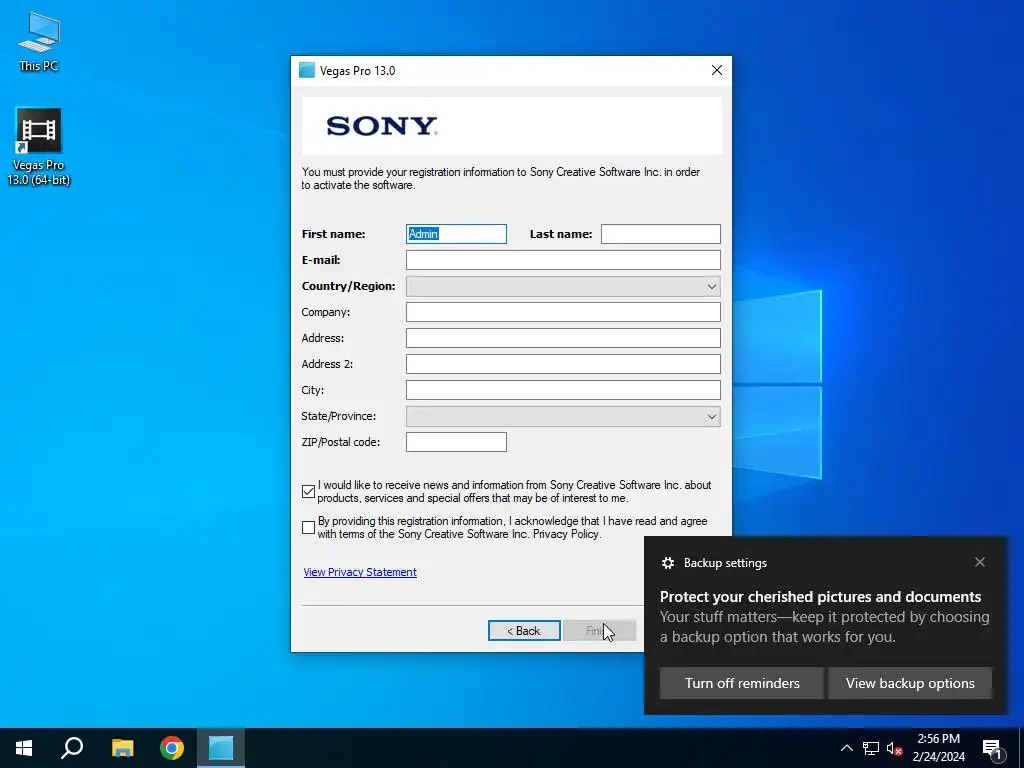Click the Backup settings gear icon
The image size is (1024, 768).
pyautogui.click(x=667, y=563)
